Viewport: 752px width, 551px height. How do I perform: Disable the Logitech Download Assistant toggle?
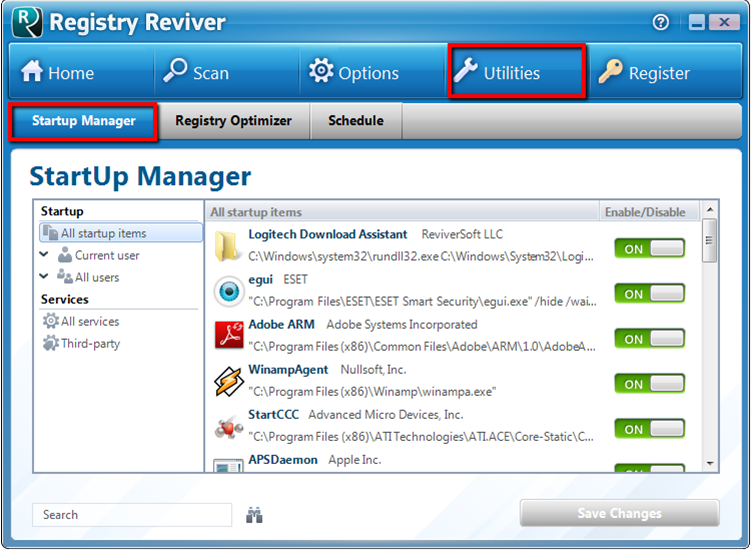tap(649, 249)
